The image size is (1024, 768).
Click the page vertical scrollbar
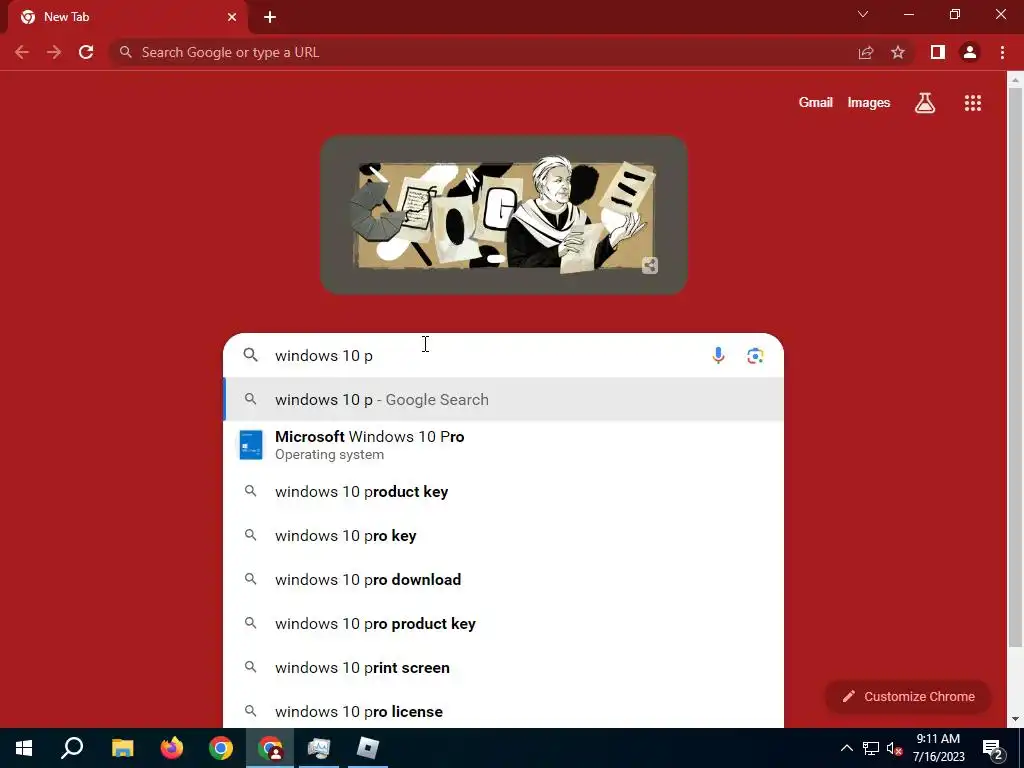click(1015, 366)
